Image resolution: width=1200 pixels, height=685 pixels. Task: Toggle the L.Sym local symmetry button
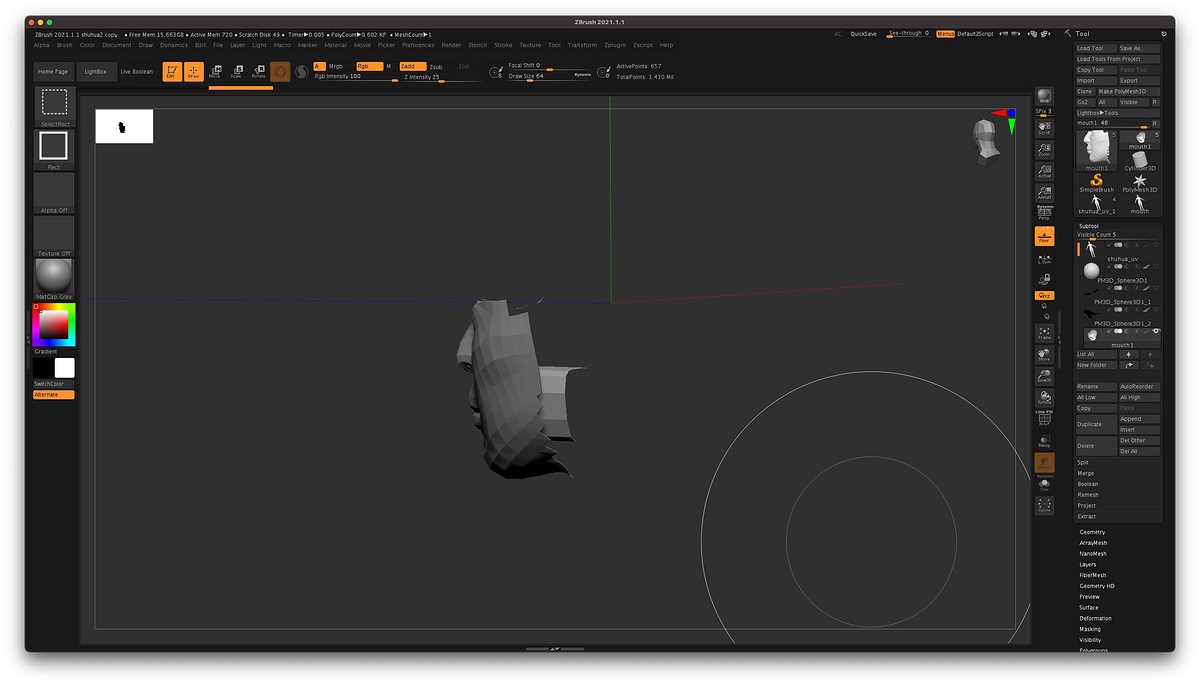click(1044, 260)
